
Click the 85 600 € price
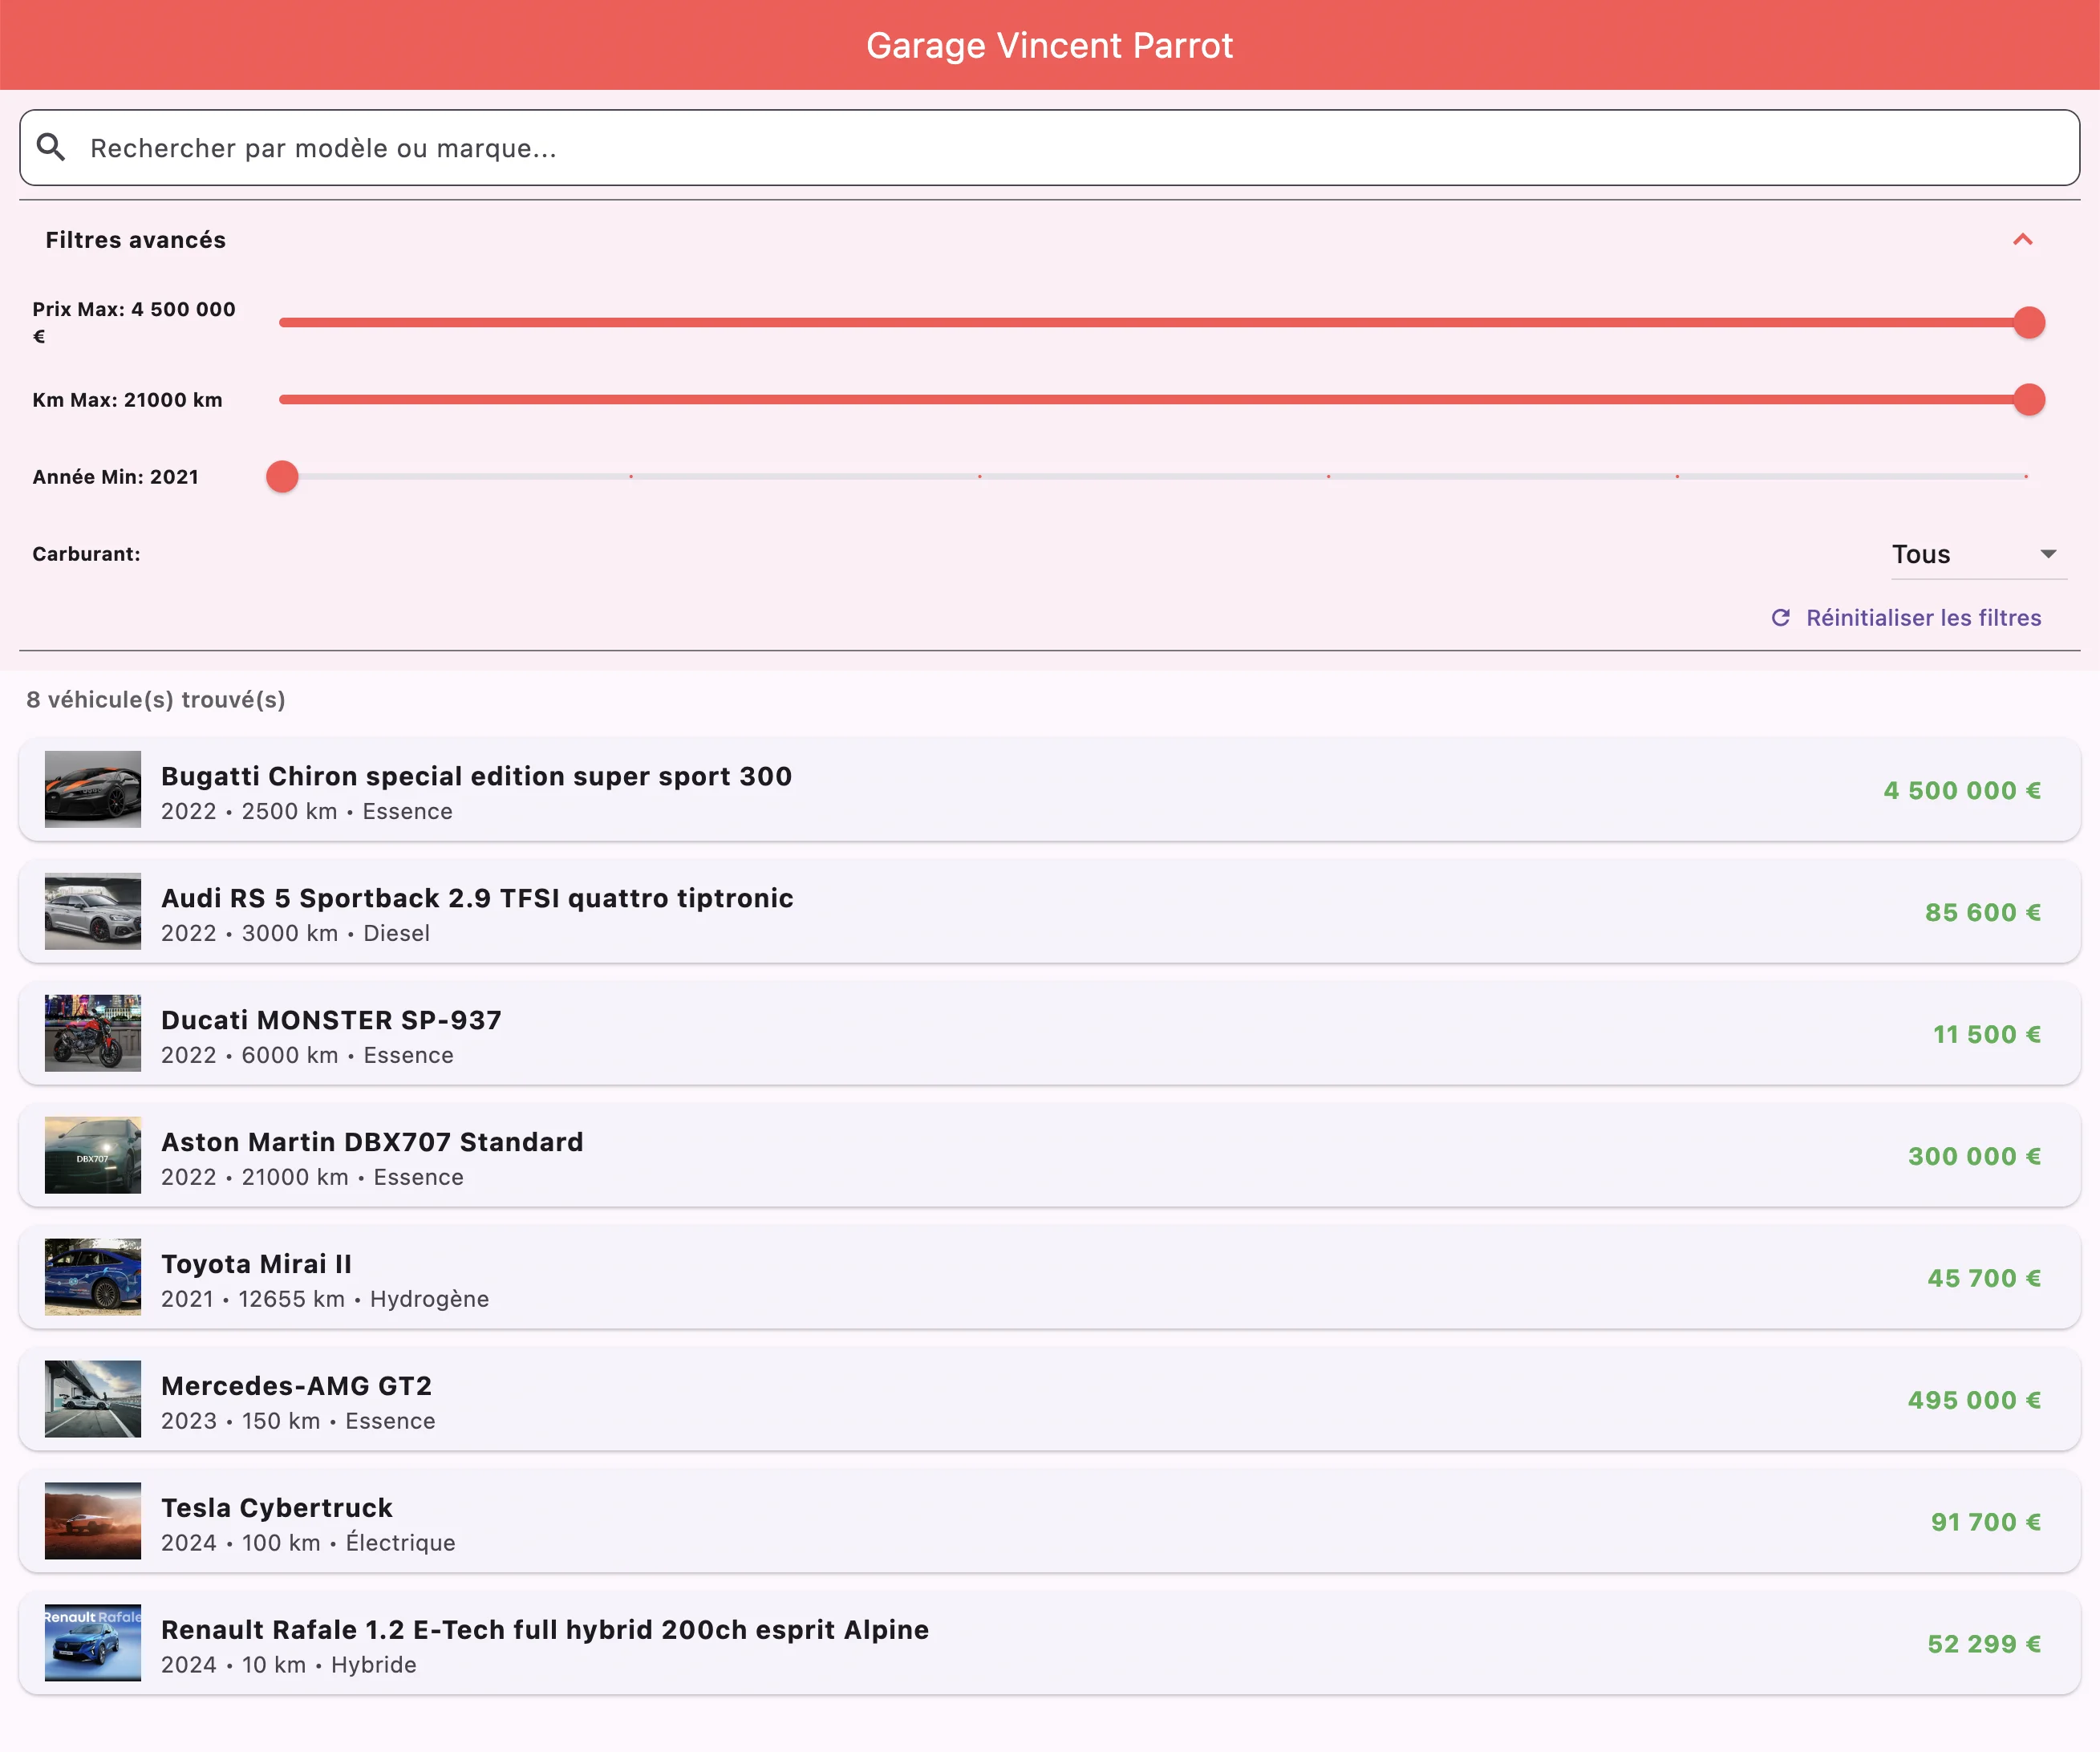[x=1983, y=912]
